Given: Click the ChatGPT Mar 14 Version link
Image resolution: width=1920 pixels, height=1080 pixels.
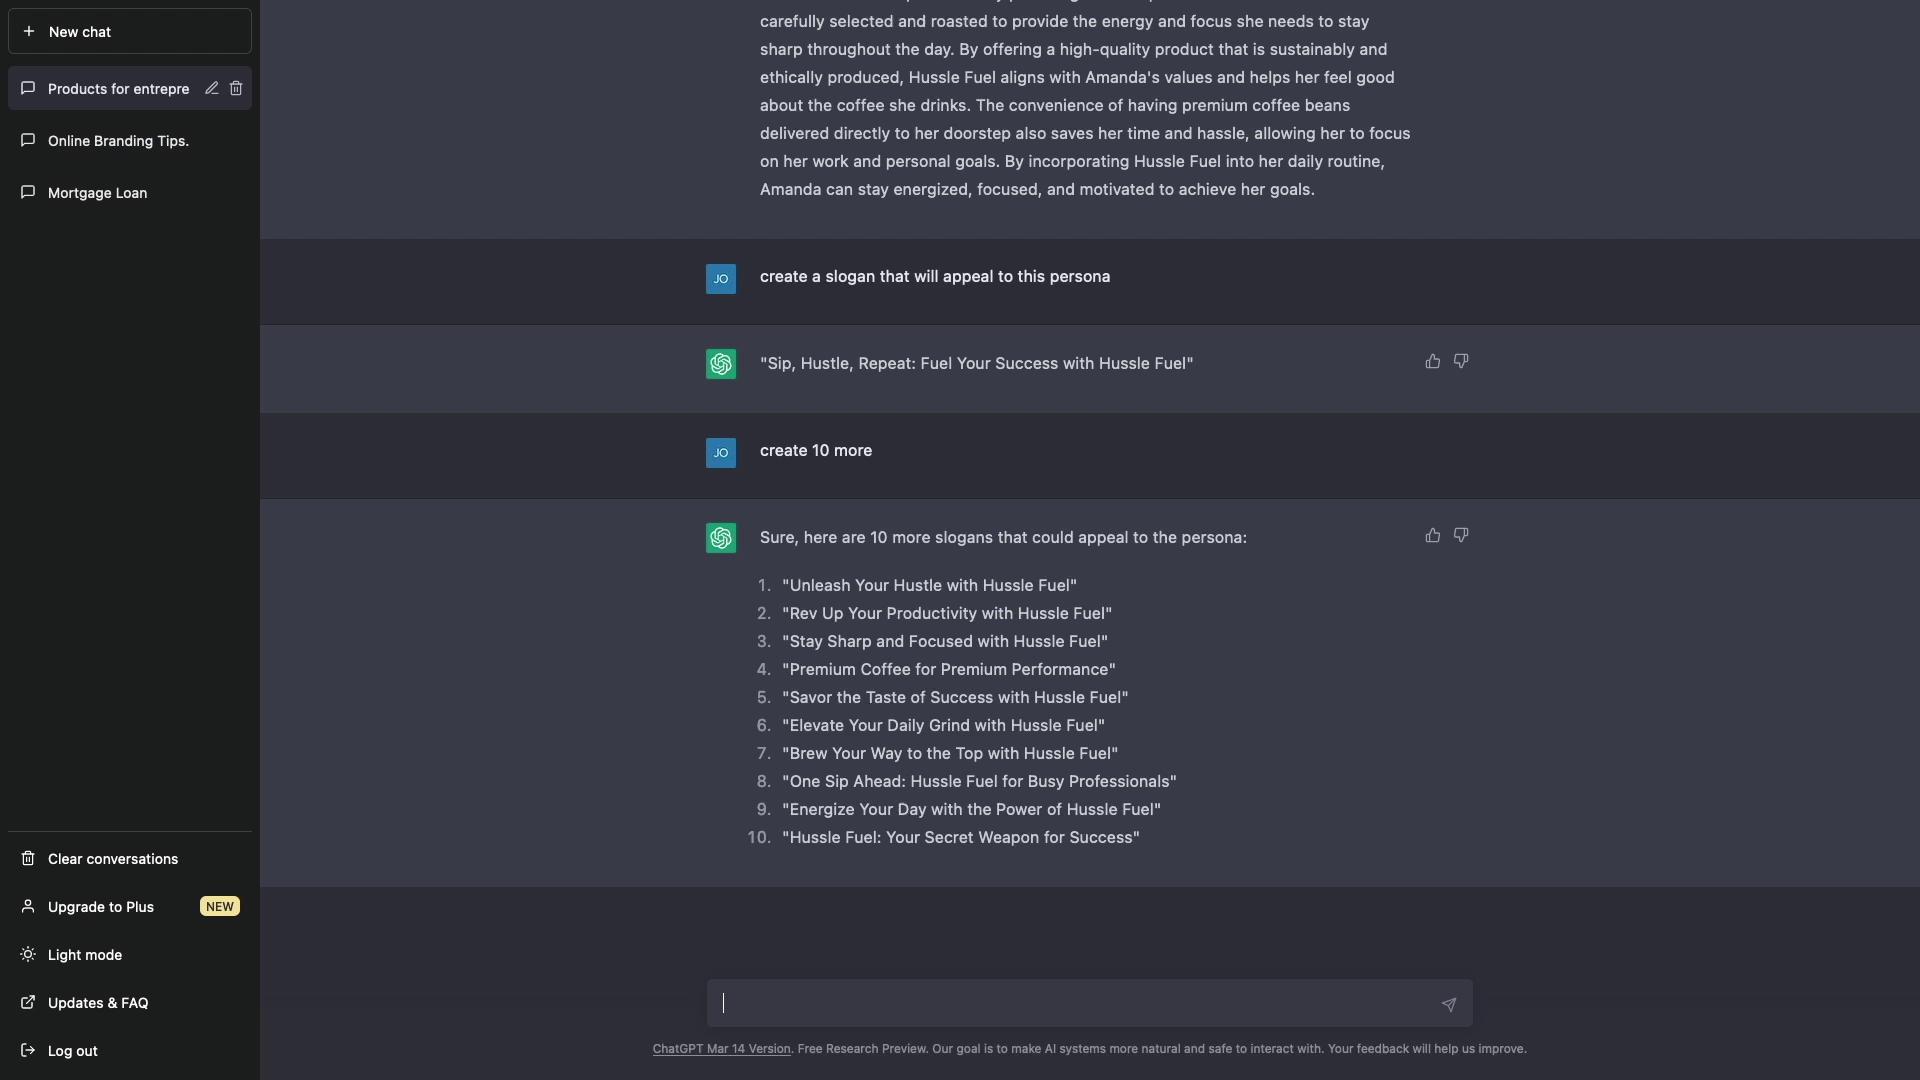Looking at the screenshot, I should pyautogui.click(x=720, y=1049).
